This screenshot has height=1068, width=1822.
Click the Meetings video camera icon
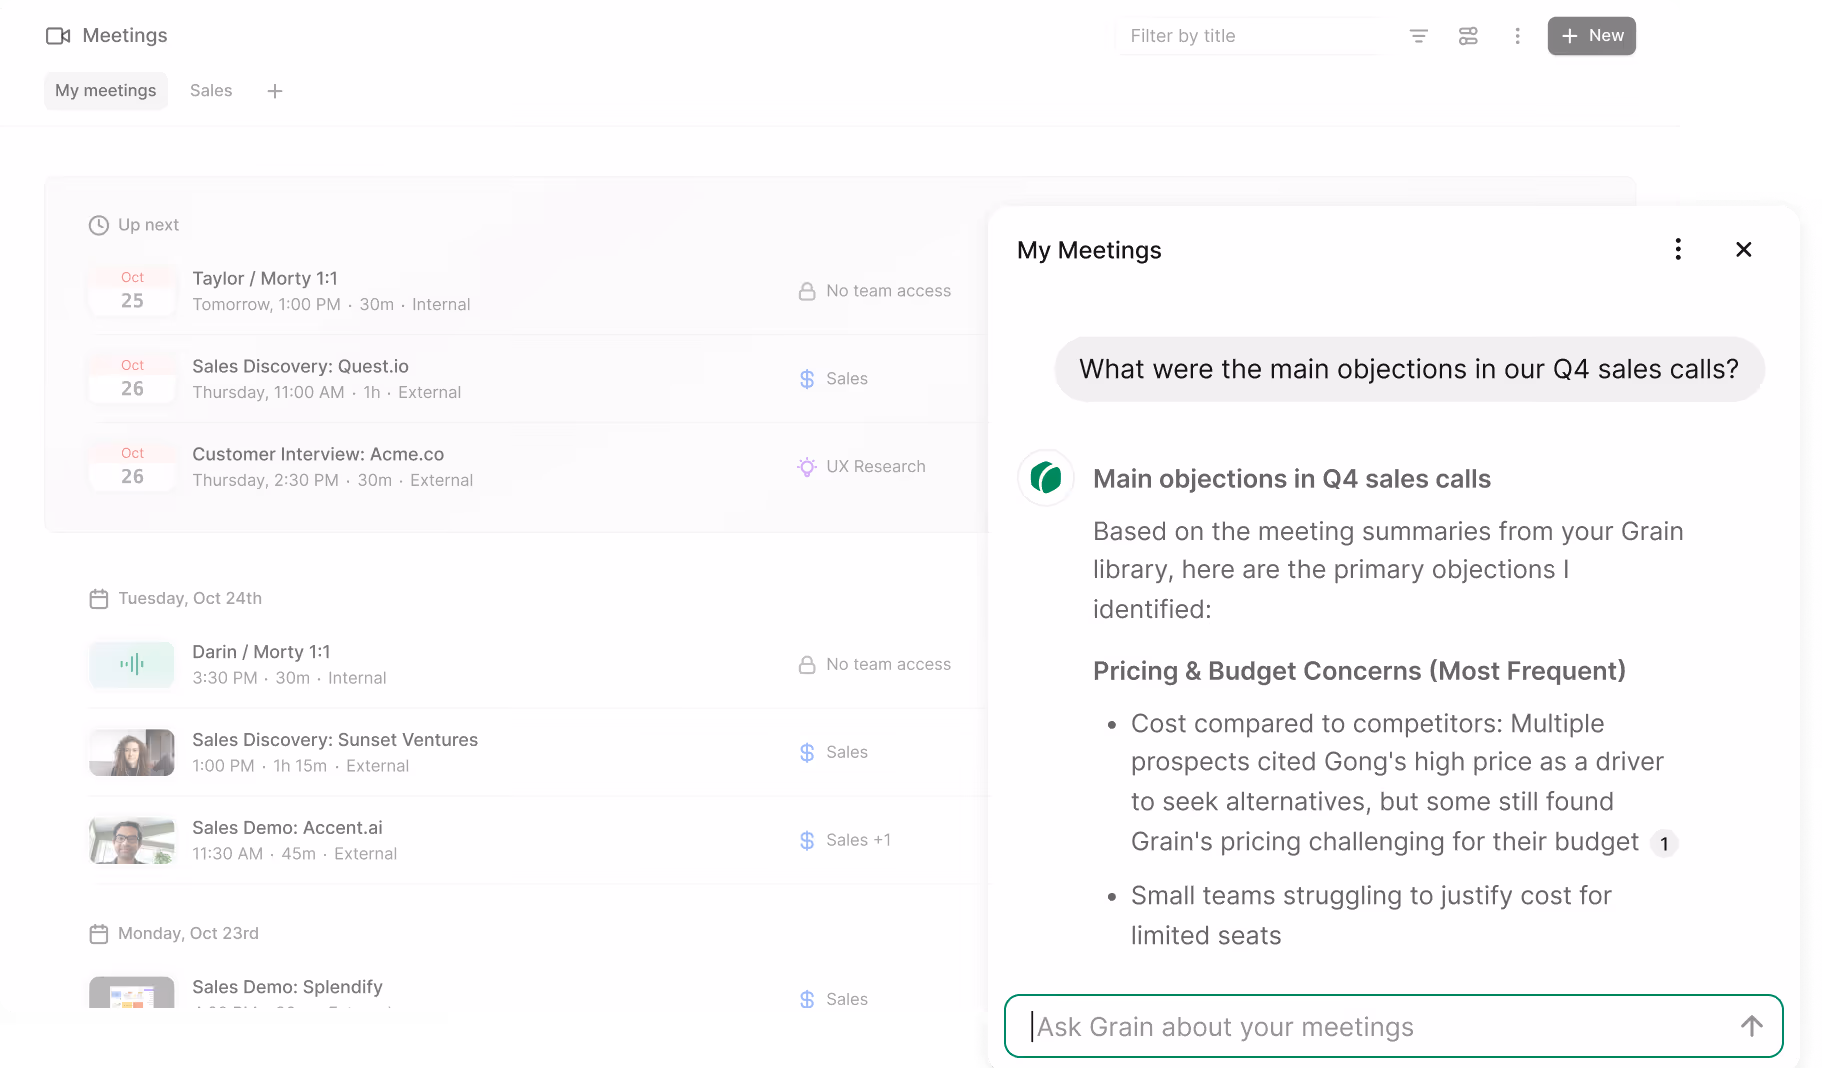click(x=58, y=35)
